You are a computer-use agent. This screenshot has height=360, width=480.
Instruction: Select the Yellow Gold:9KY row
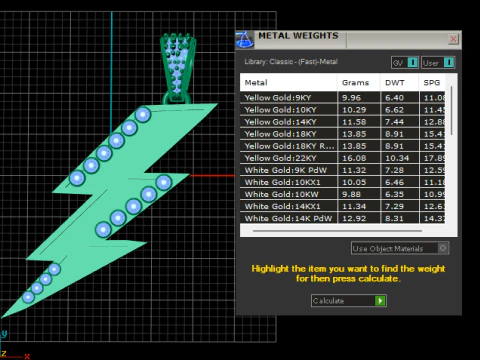click(x=342, y=98)
